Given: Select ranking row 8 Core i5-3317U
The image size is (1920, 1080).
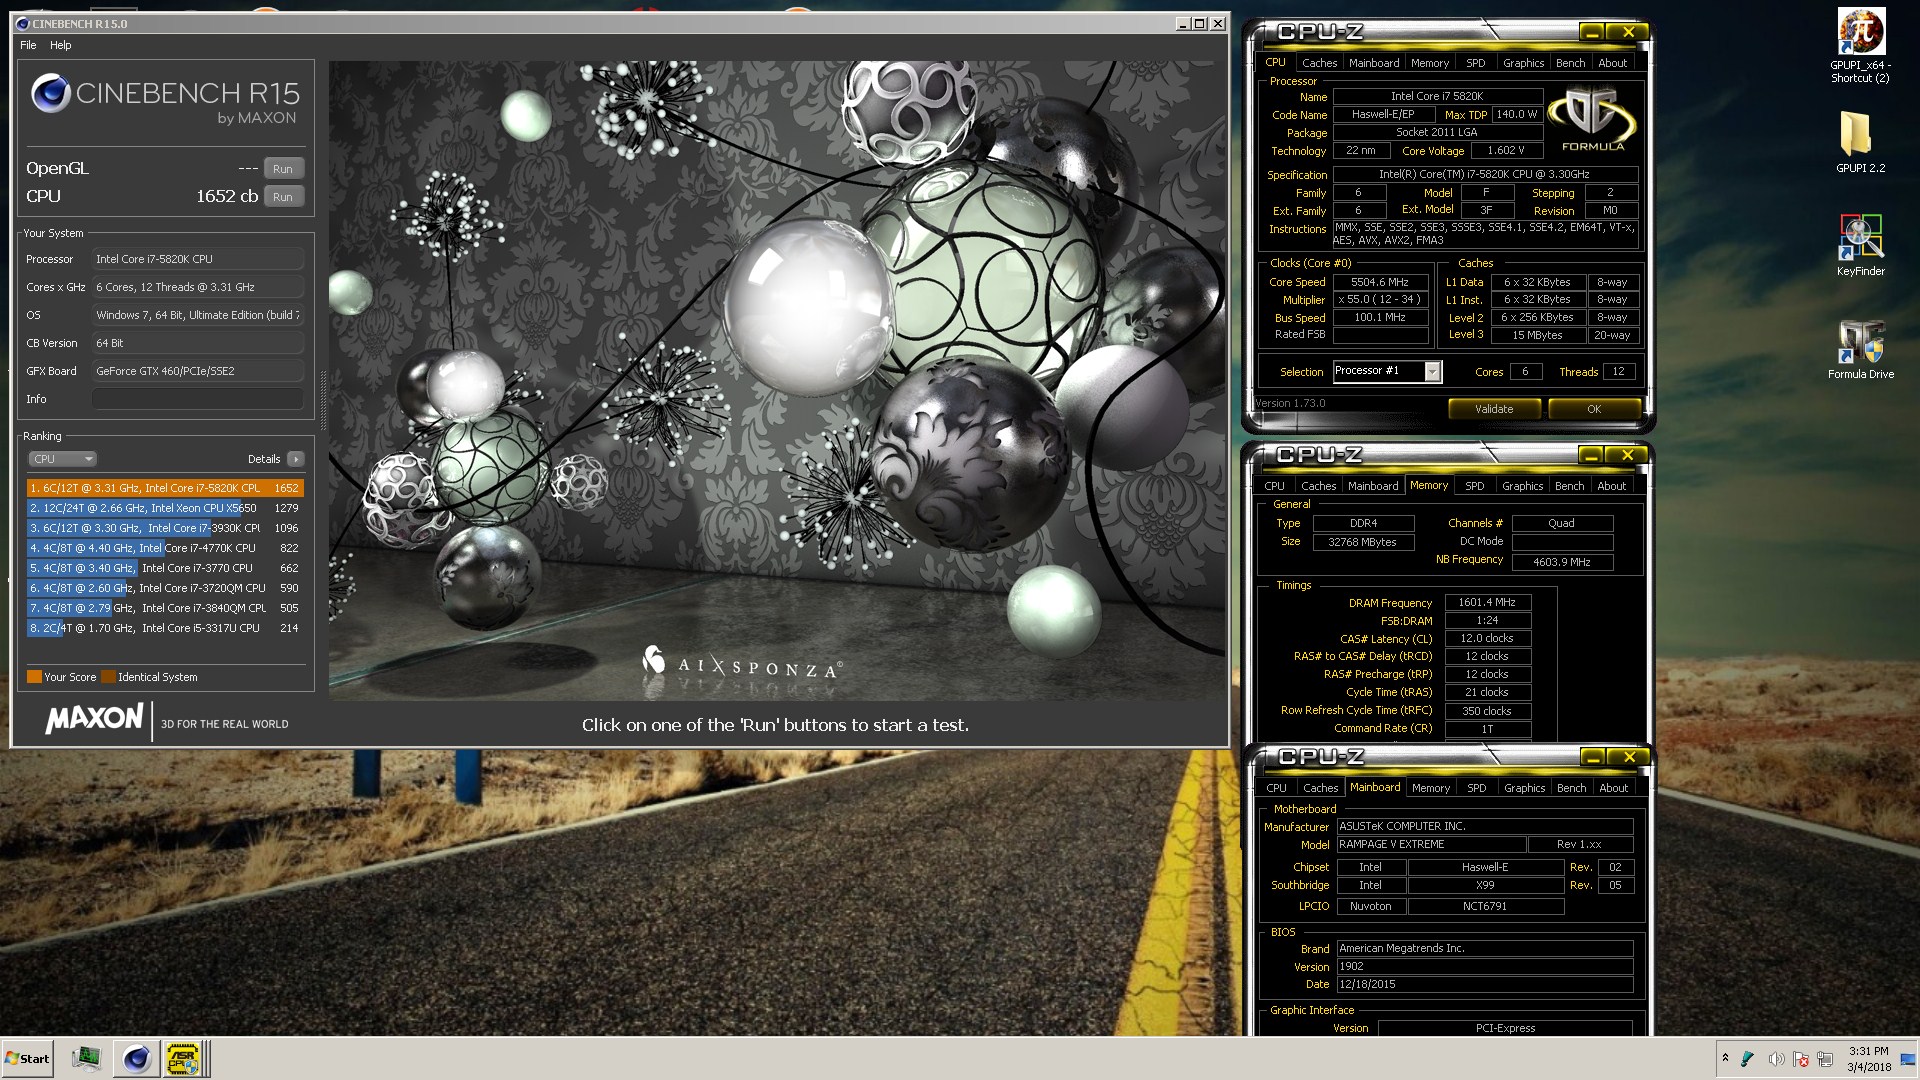Looking at the screenshot, I should point(165,628).
